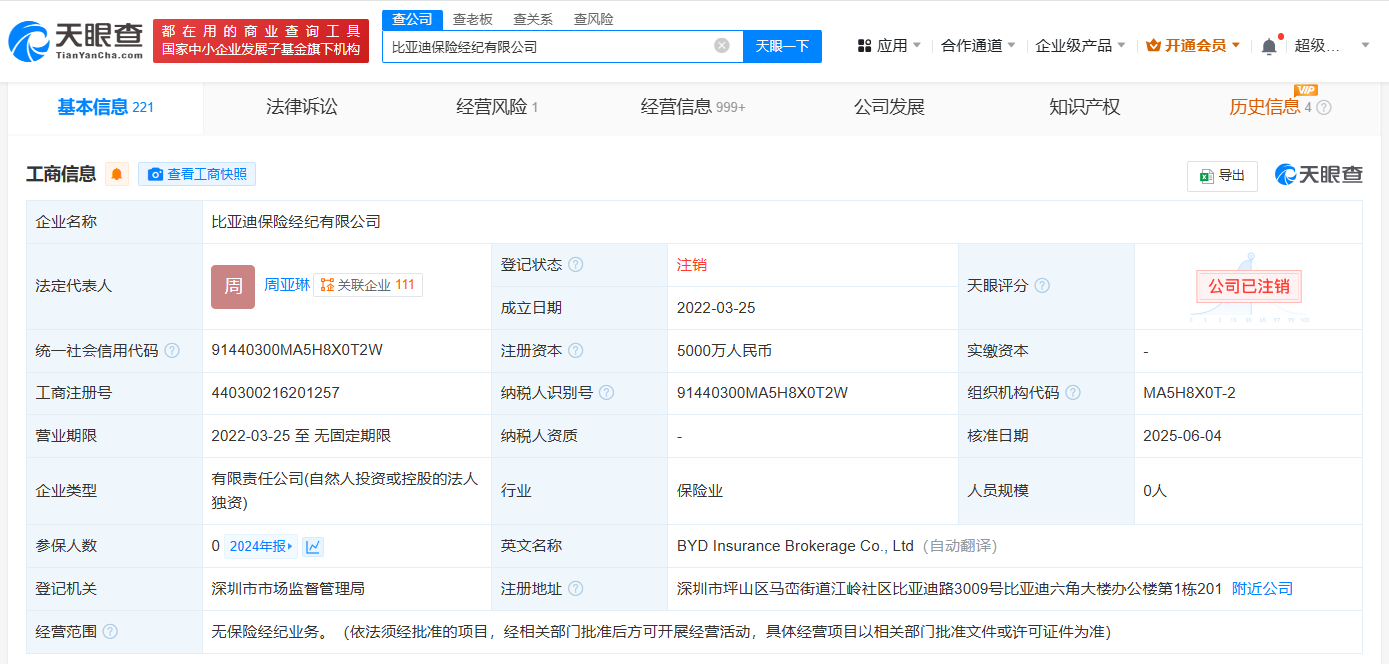
Task: Expand the 2024年报 year selector
Action: pyautogui.click(x=262, y=546)
